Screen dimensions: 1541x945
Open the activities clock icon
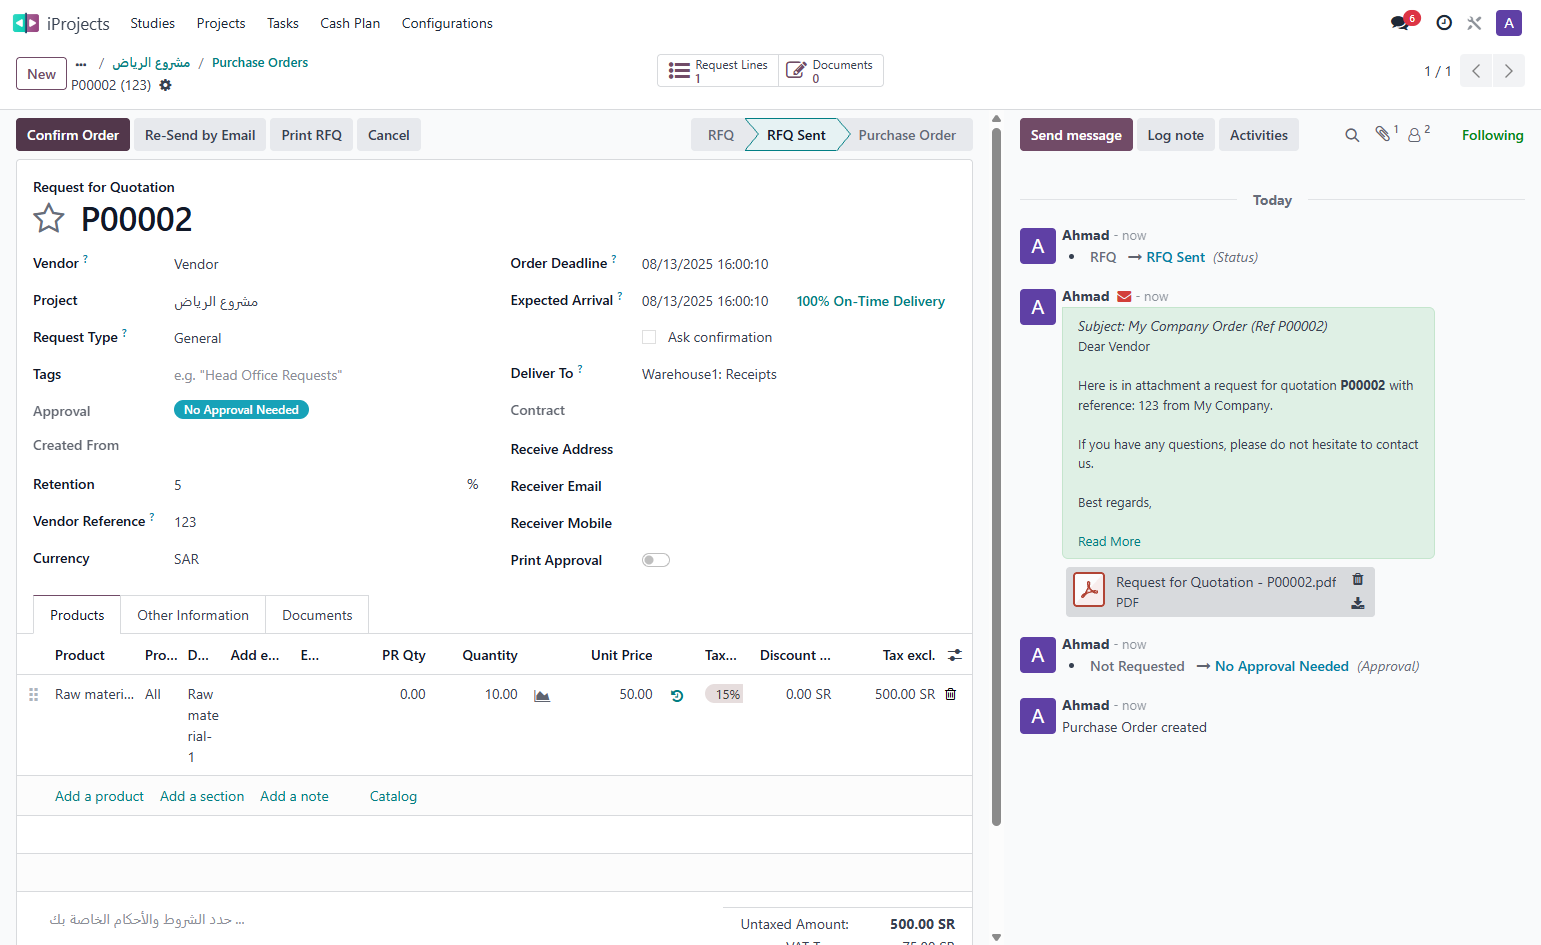click(x=1444, y=23)
